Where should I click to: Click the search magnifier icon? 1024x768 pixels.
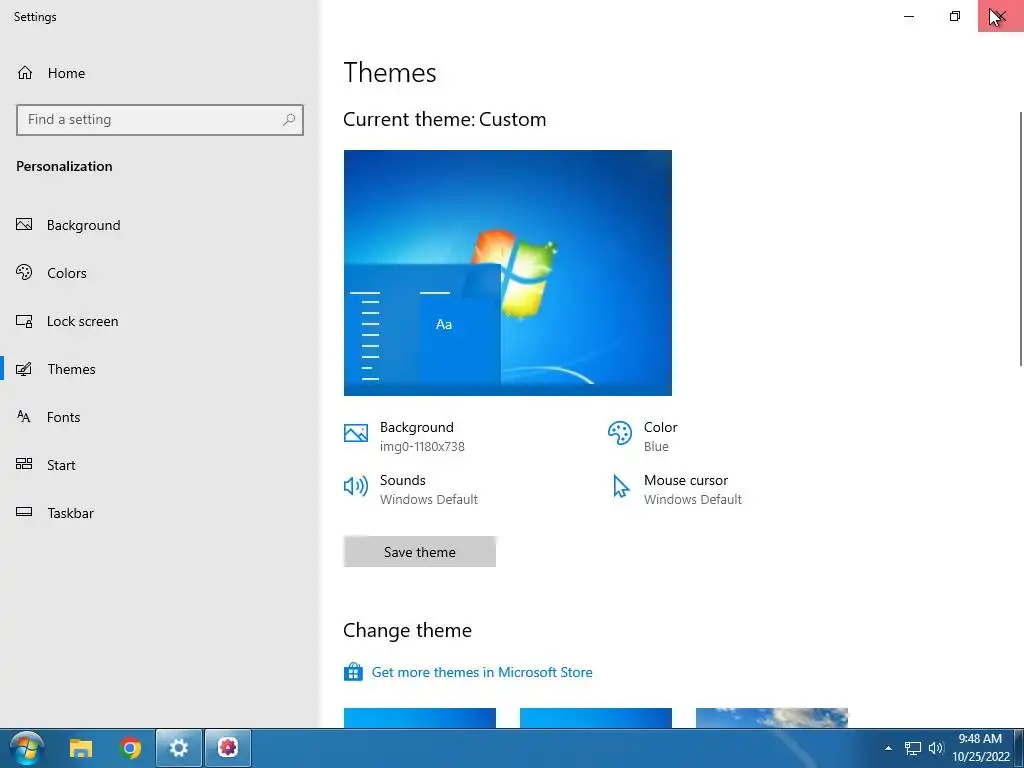coord(289,120)
